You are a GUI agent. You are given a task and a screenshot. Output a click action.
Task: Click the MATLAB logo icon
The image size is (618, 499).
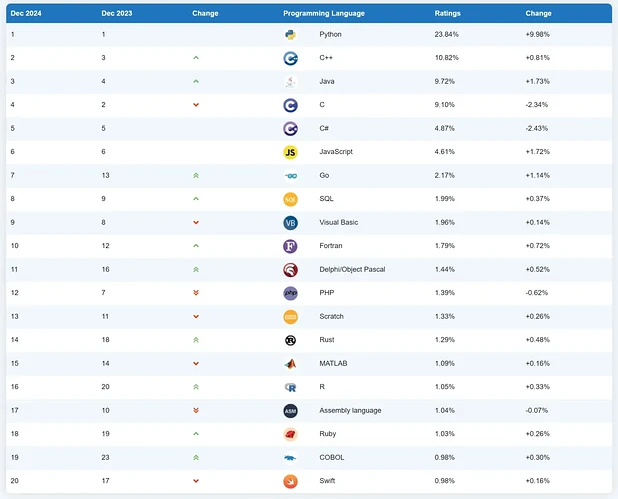[290, 364]
